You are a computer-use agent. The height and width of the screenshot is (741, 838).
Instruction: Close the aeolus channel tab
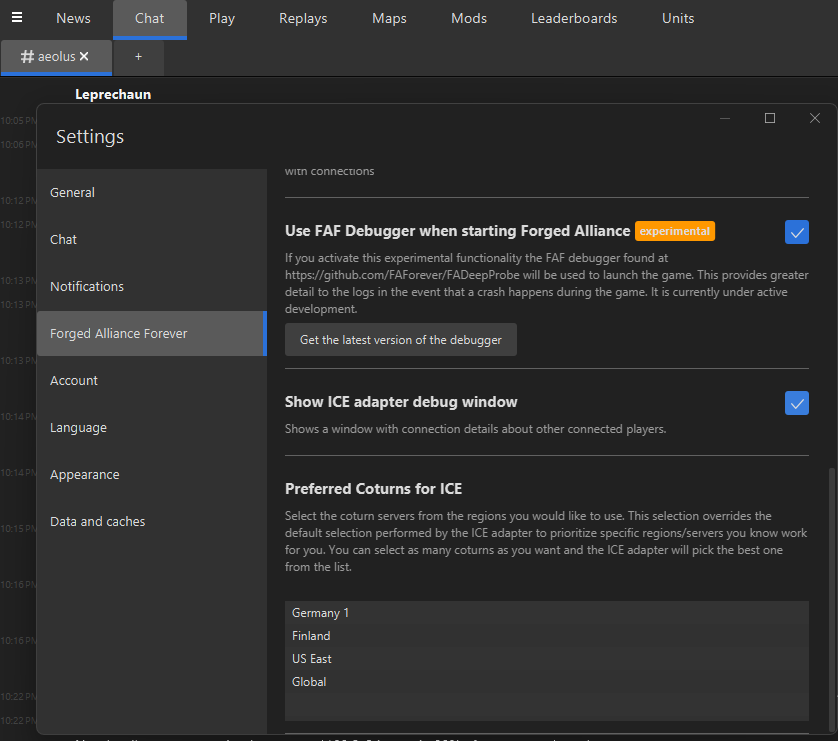[84, 56]
